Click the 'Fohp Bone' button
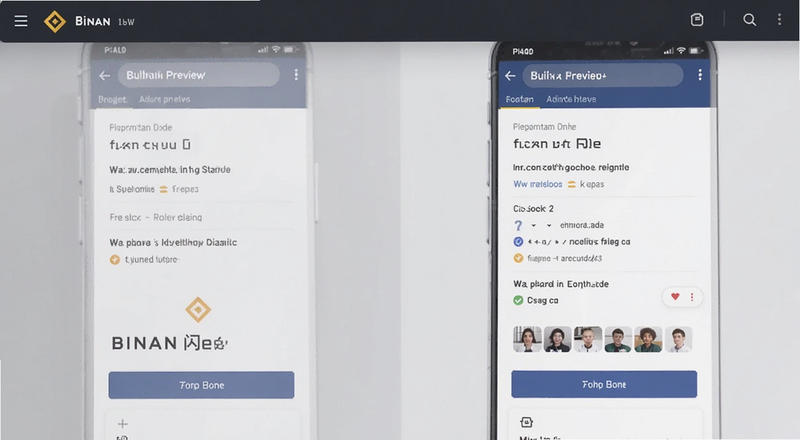The height and width of the screenshot is (440, 800). pos(604,384)
